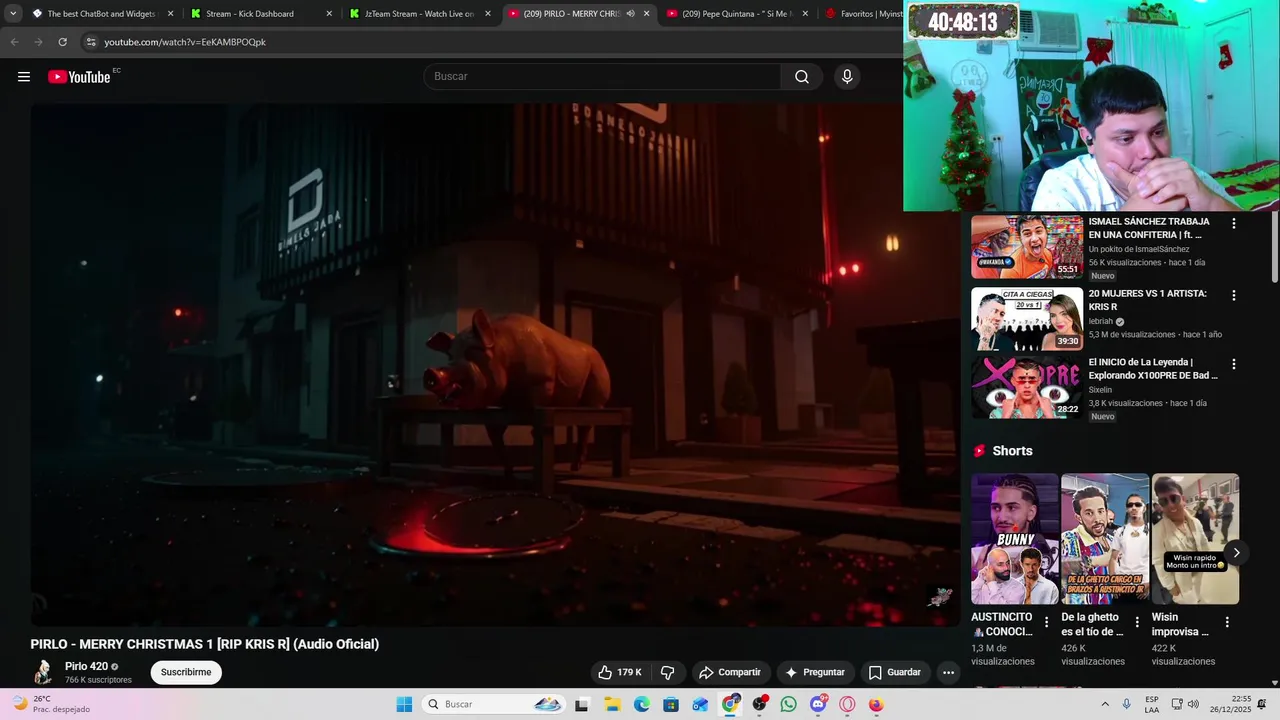Viewport: 1280px width, 720px height.
Task: Switch to JzTeam Stream tab
Action: click(420, 14)
